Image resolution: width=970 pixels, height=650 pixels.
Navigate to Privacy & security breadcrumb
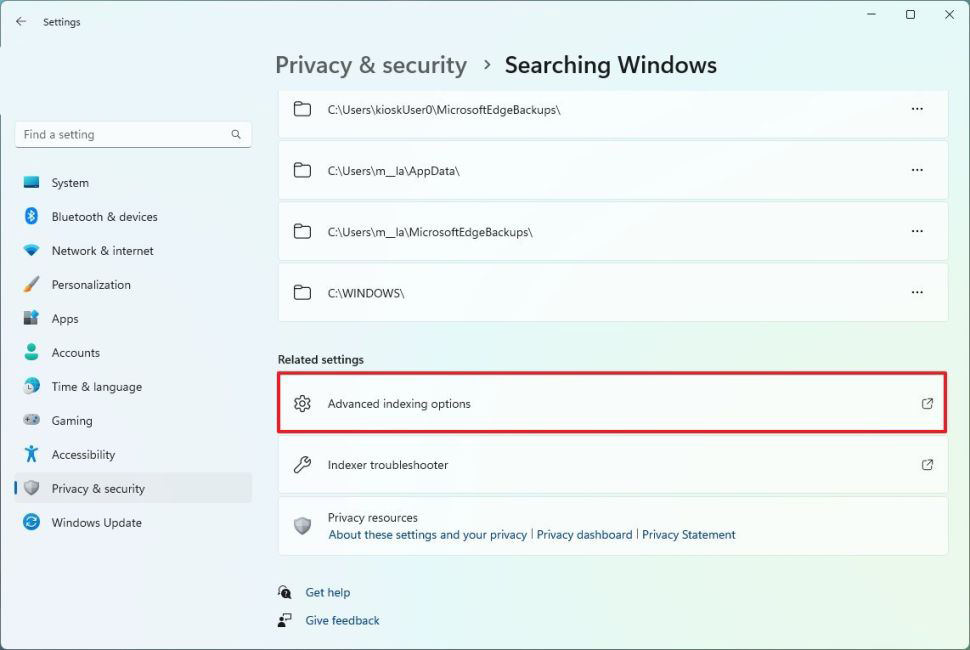tap(371, 66)
